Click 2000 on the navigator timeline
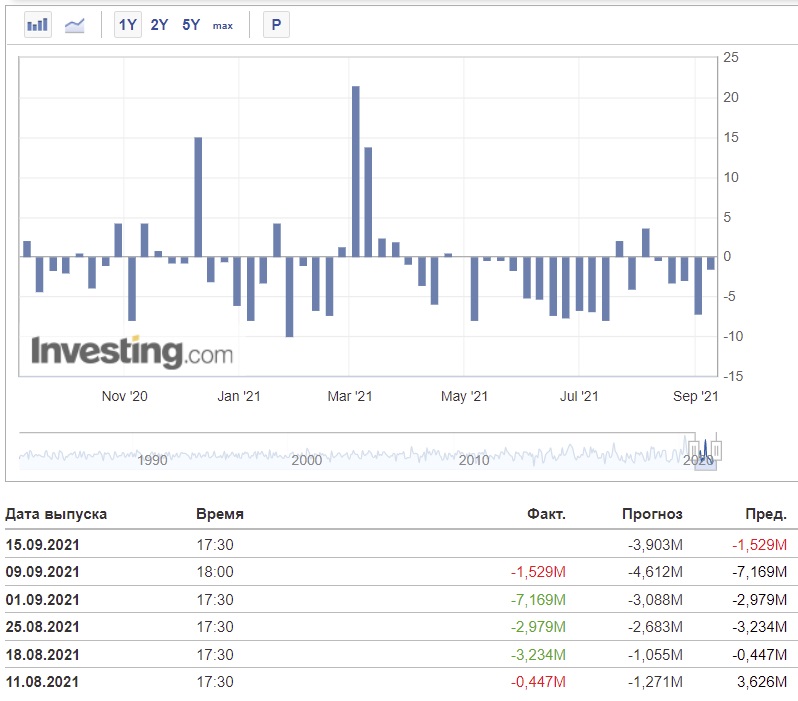Screen dimensions: 798x701 coord(306,460)
